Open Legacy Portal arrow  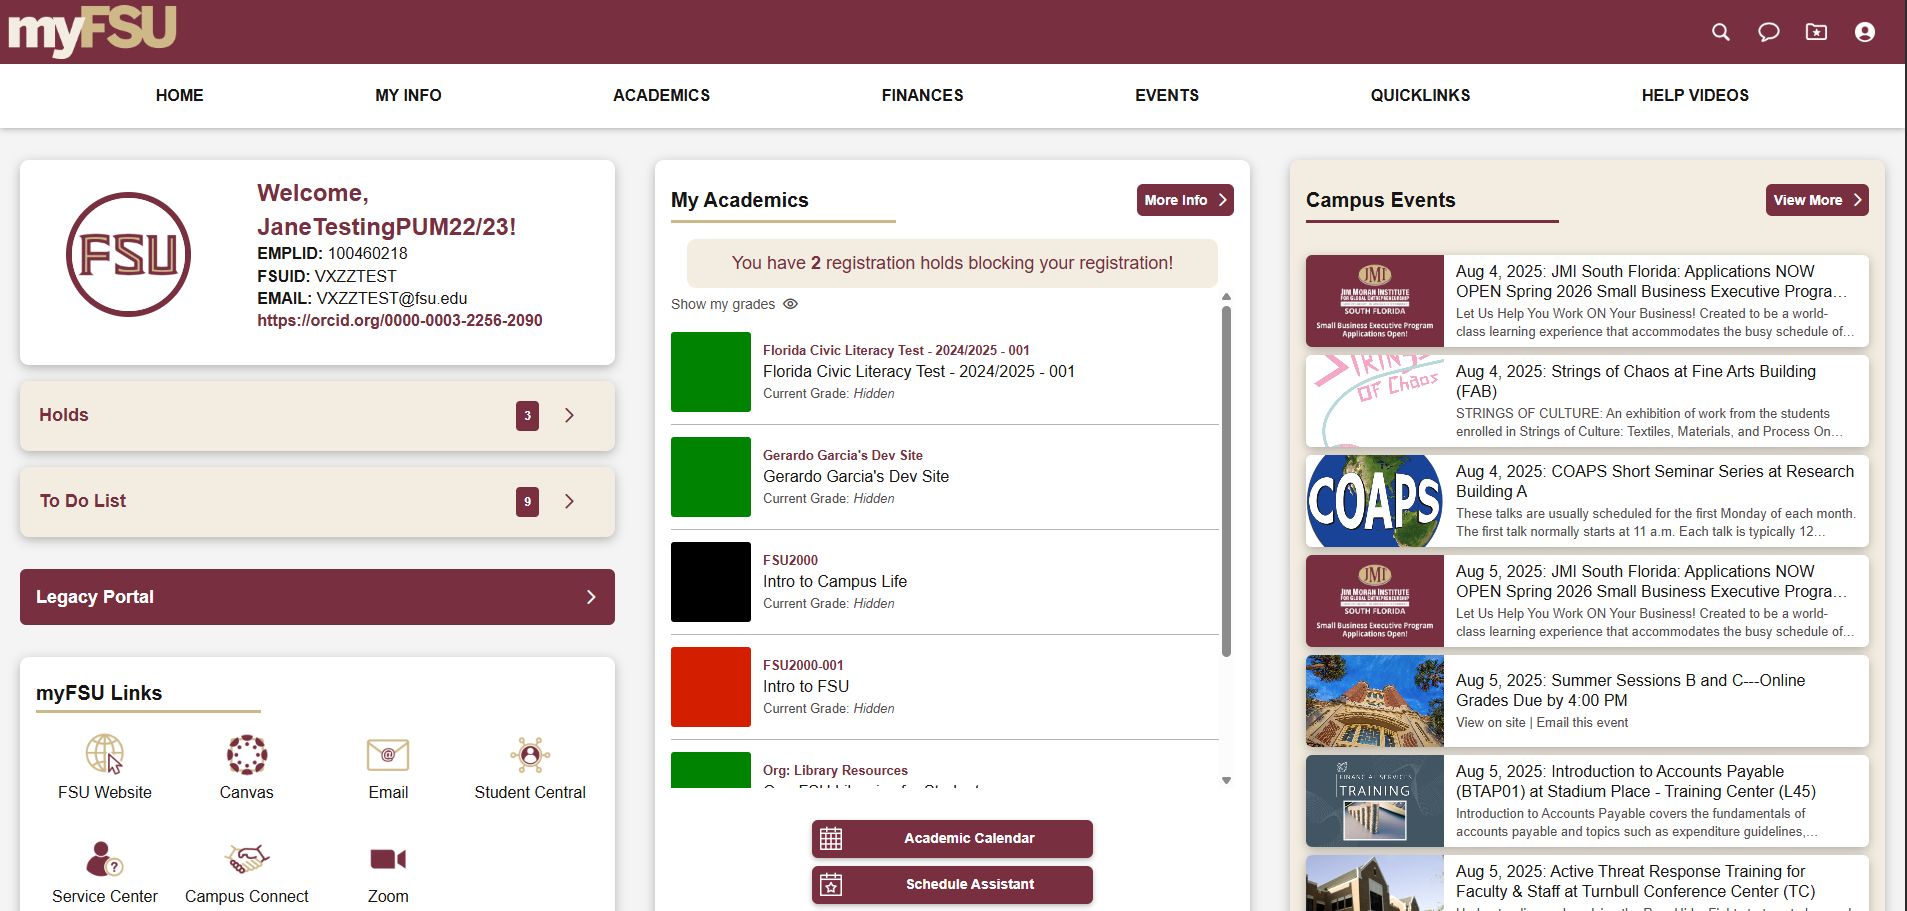click(591, 597)
